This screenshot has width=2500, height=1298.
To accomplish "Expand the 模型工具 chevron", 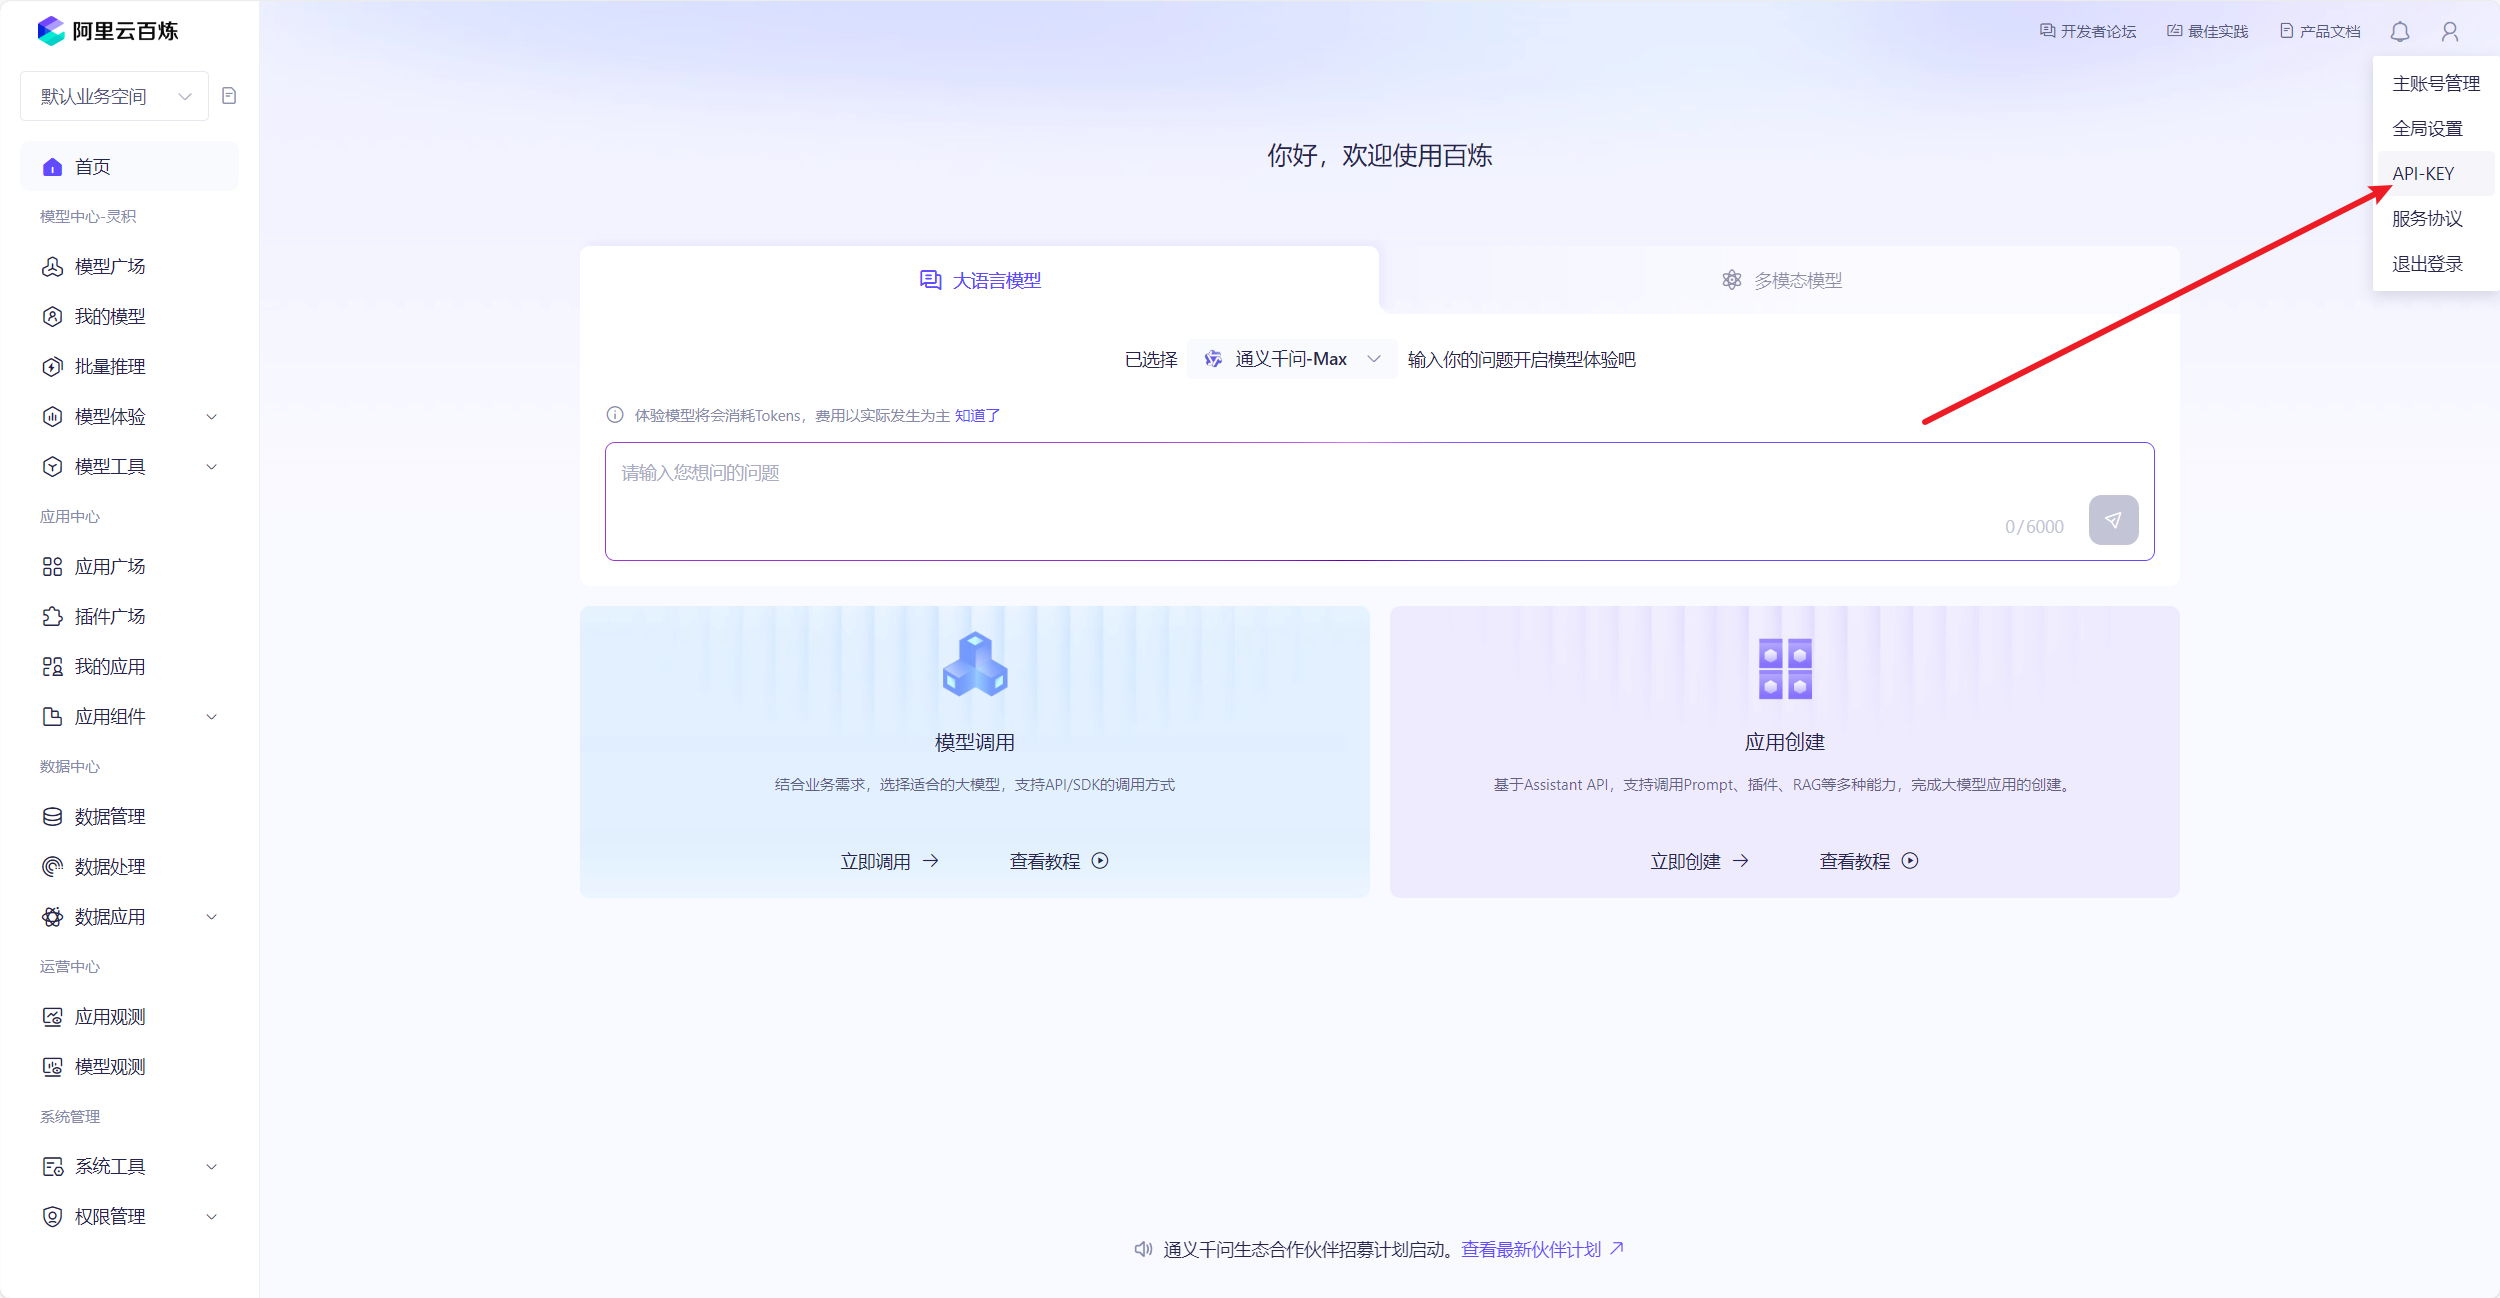I will point(212,466).
